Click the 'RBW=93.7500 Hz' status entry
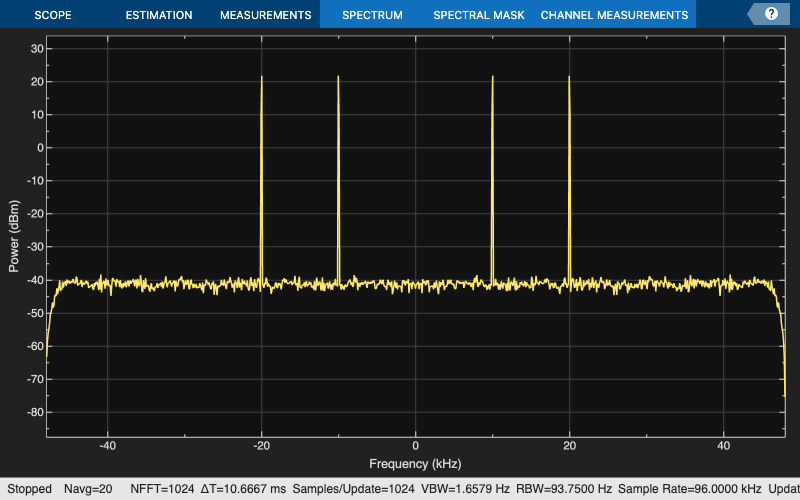 click(564, 489)
